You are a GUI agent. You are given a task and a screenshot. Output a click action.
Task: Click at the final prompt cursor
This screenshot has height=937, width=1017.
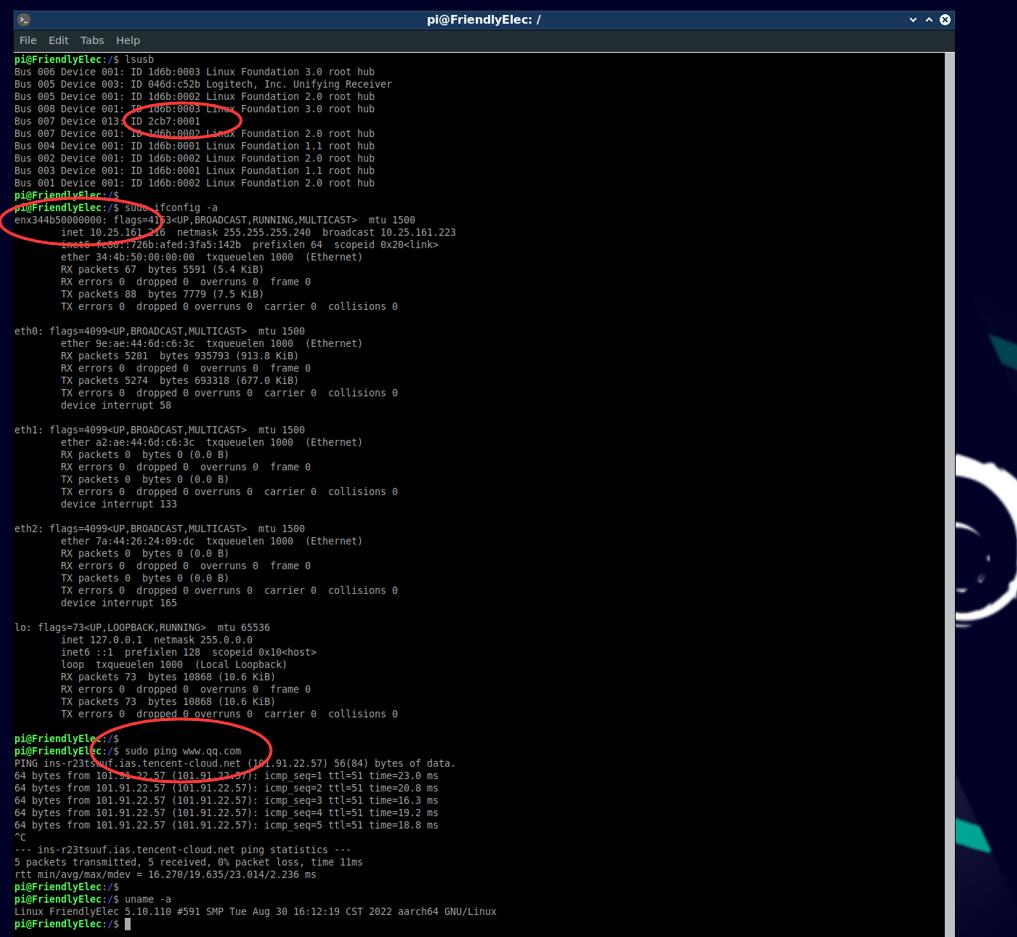point(128,924)
